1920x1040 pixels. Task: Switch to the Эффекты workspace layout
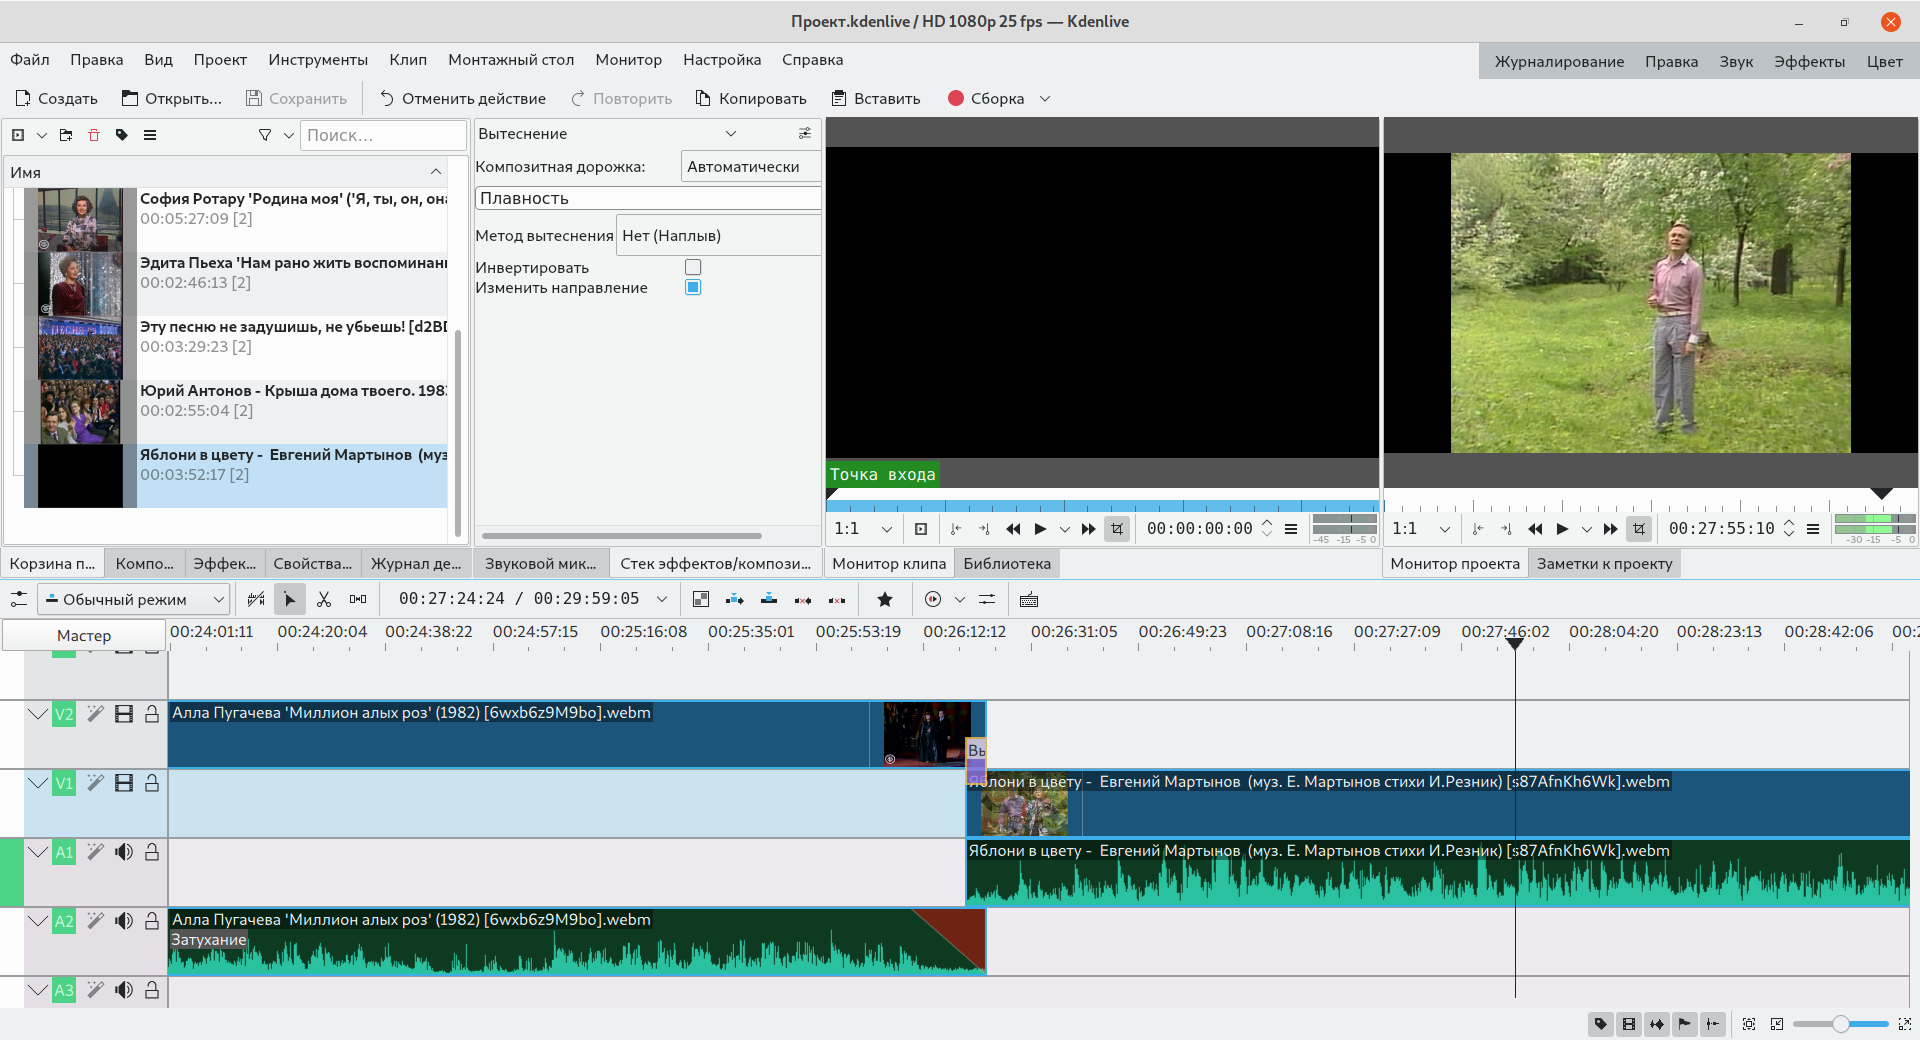(1809, 62)
